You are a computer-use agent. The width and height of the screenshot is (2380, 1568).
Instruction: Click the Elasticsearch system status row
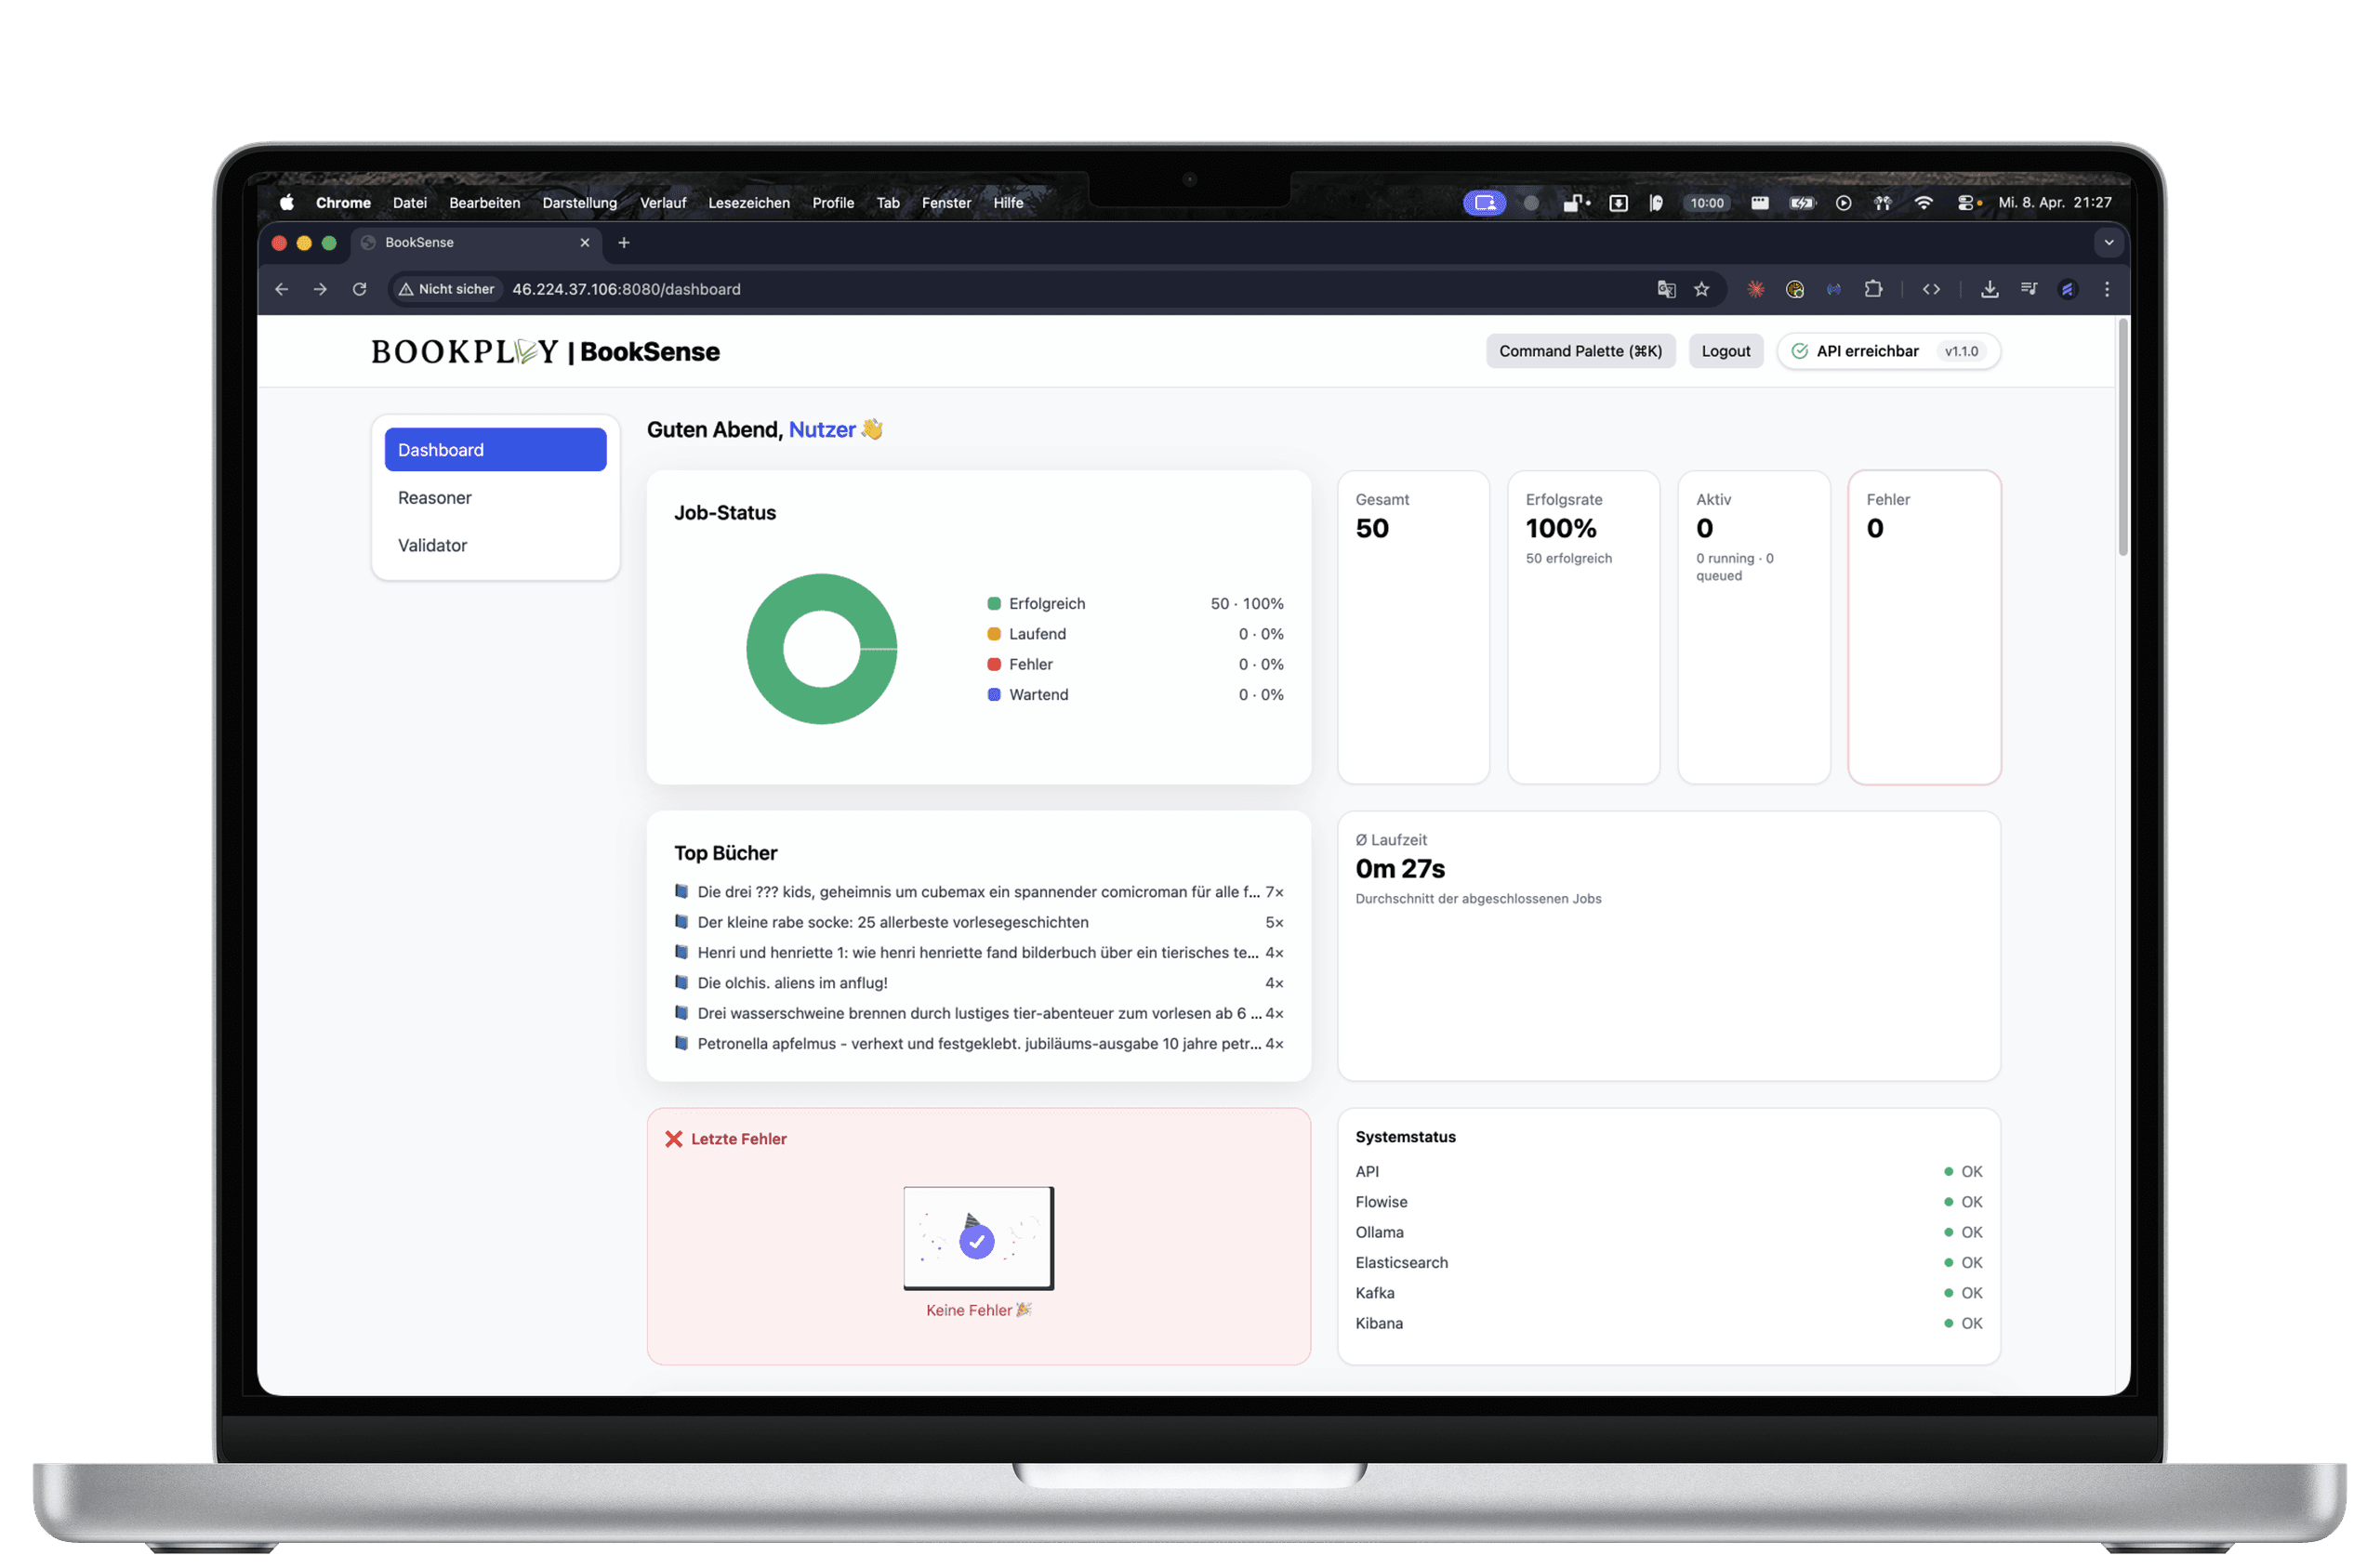tap(1669, 1263)
